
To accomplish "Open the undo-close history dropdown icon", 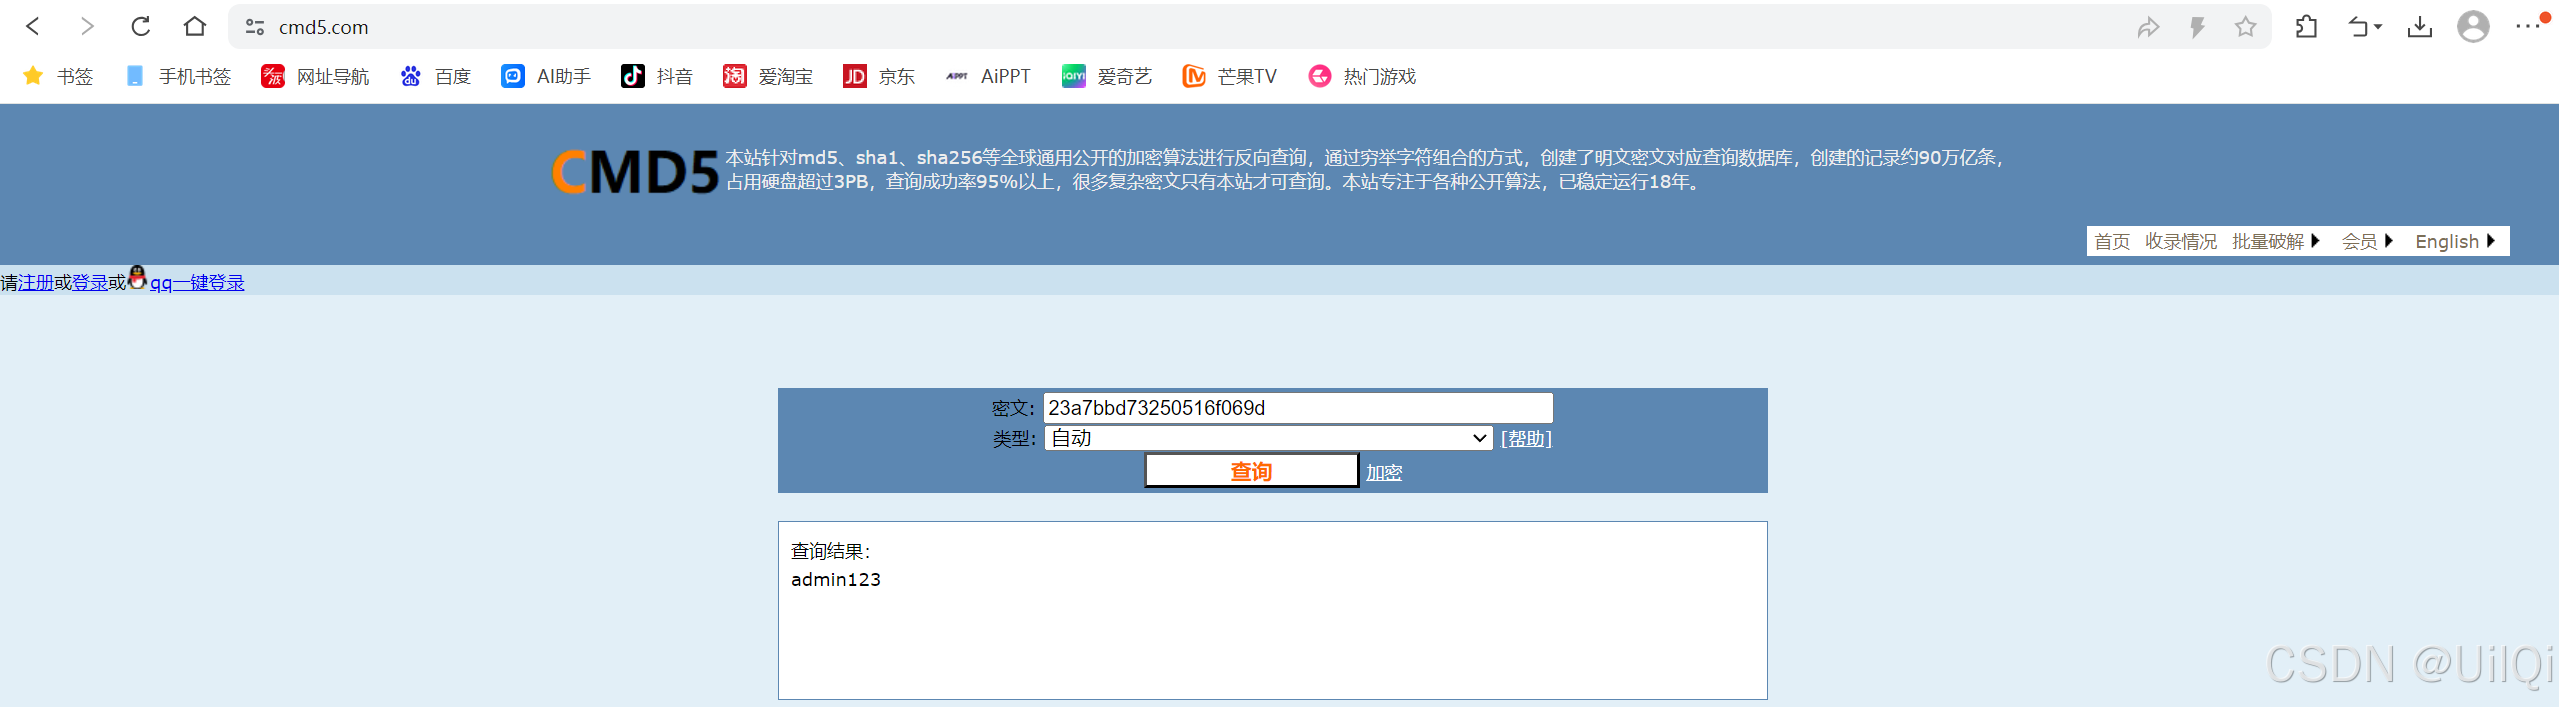I will (2364, 27).
